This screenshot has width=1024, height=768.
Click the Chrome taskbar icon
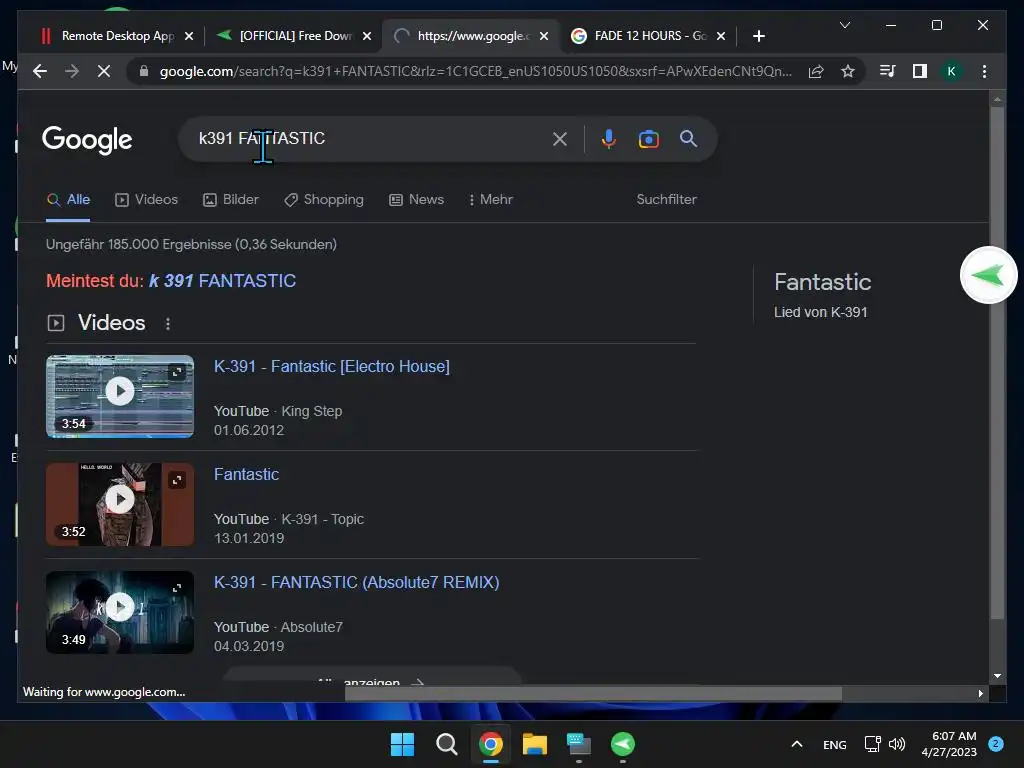pos(490,744)
